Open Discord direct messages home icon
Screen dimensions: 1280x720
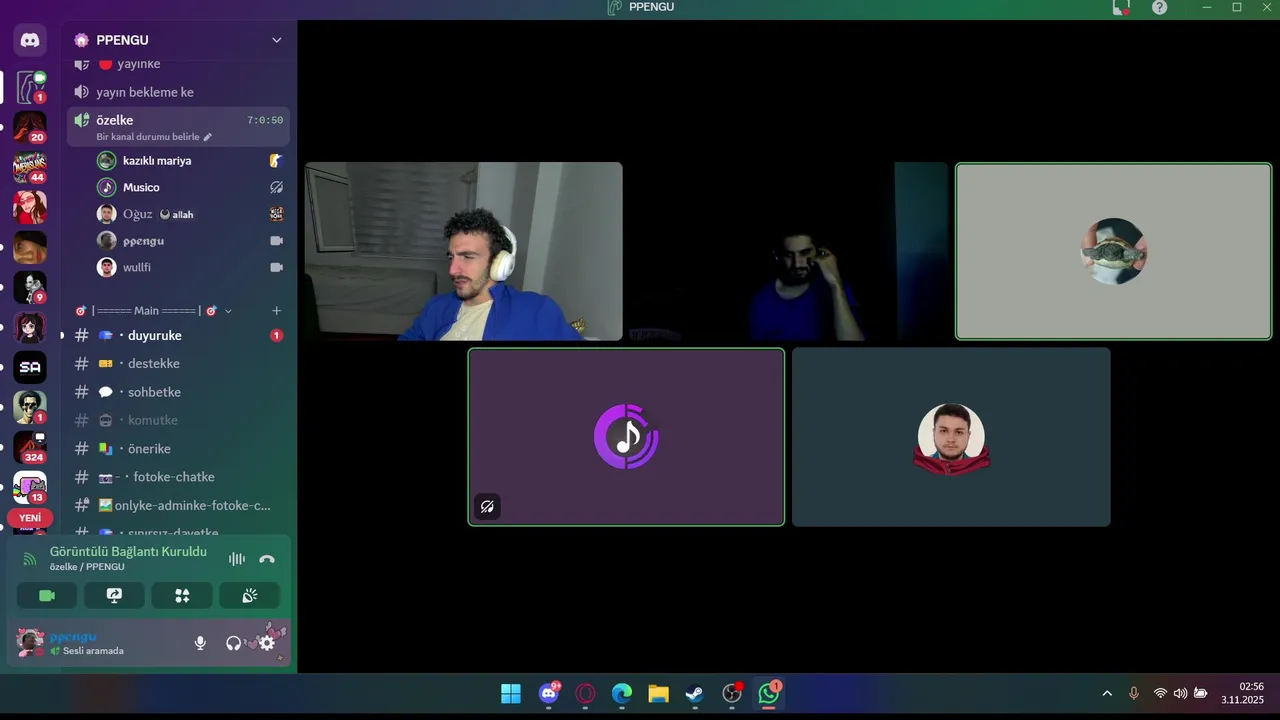click(x=30, y=40)
